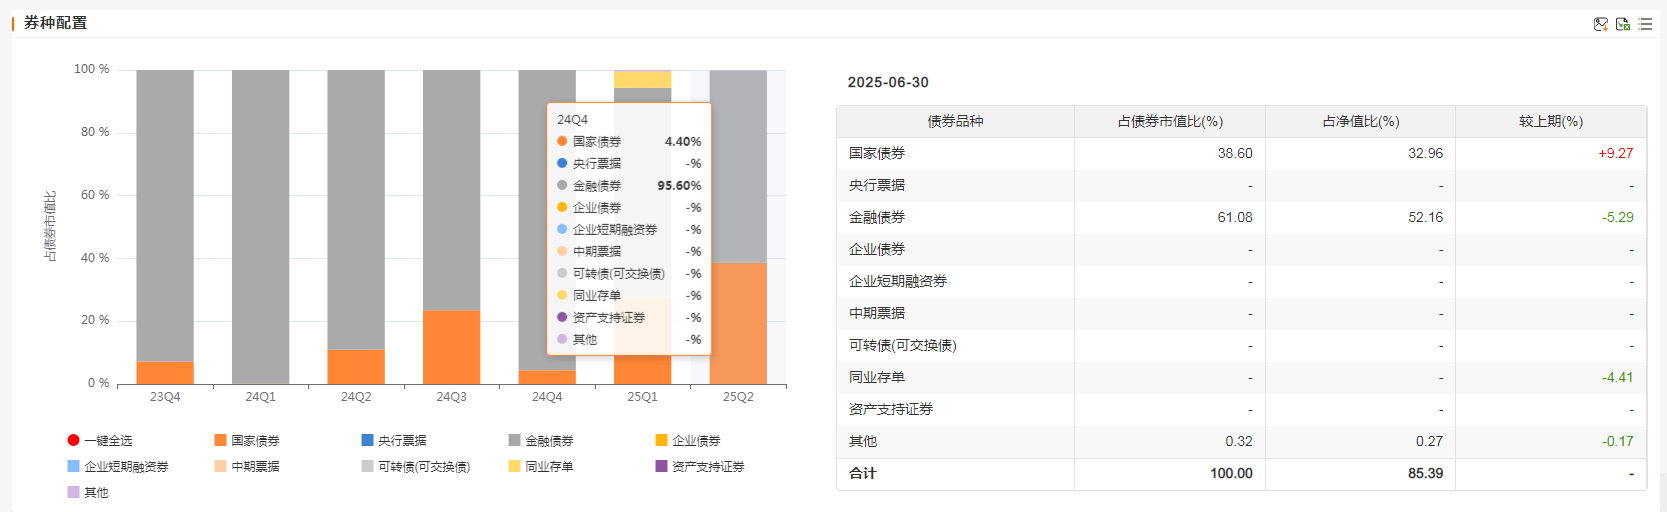The width and height of the screenshot is (1667, 512).
Task: Click the 券种配置 section title
Action: (x=56, y=22)
